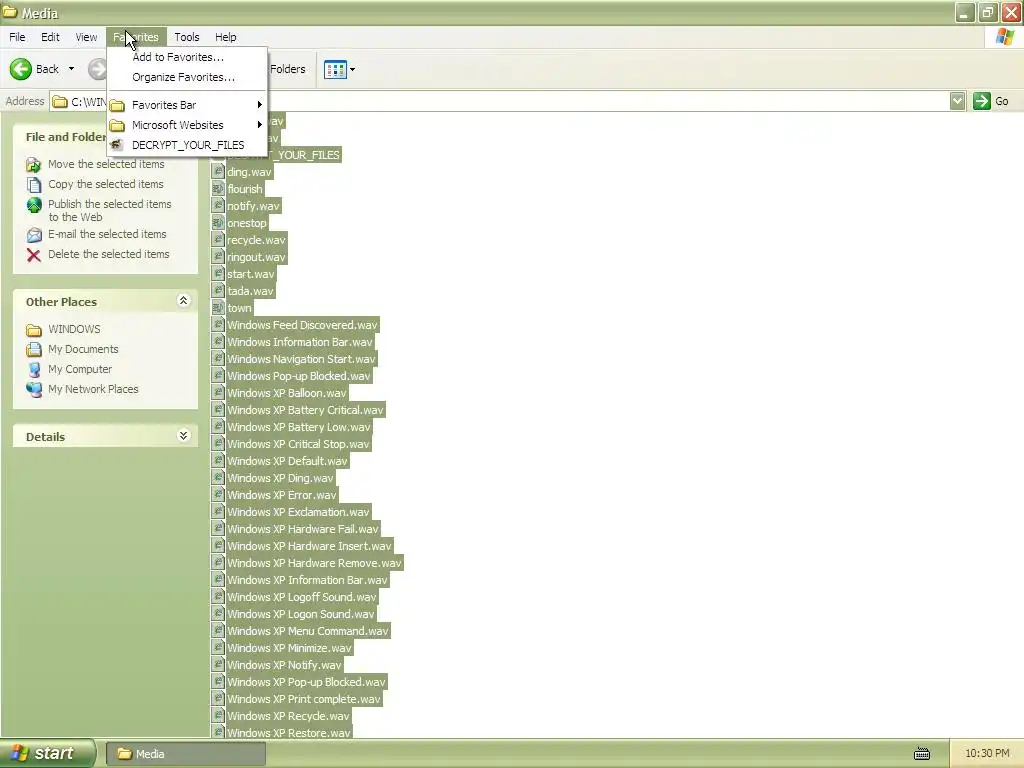Select the notify.wav file
This screenshot has height=768, width=1024.
pyautogui.click(x=253, y=206)
